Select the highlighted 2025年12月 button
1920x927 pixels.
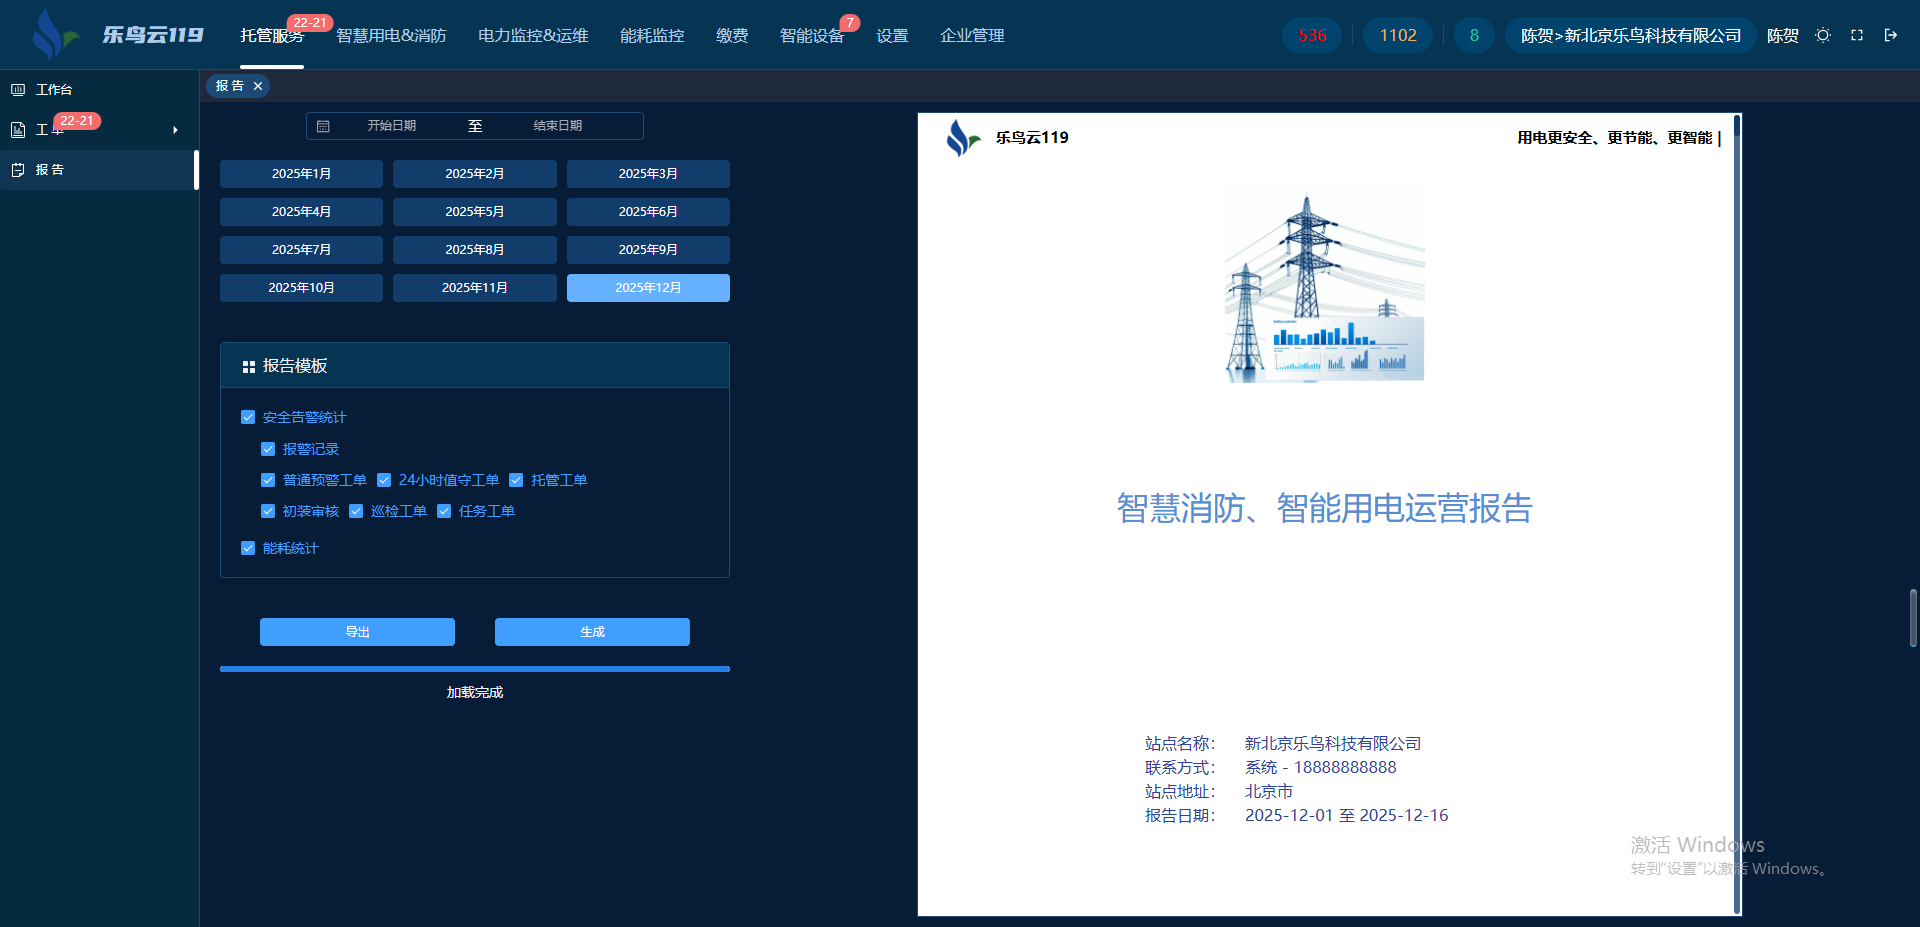click(x=648, y=288)
